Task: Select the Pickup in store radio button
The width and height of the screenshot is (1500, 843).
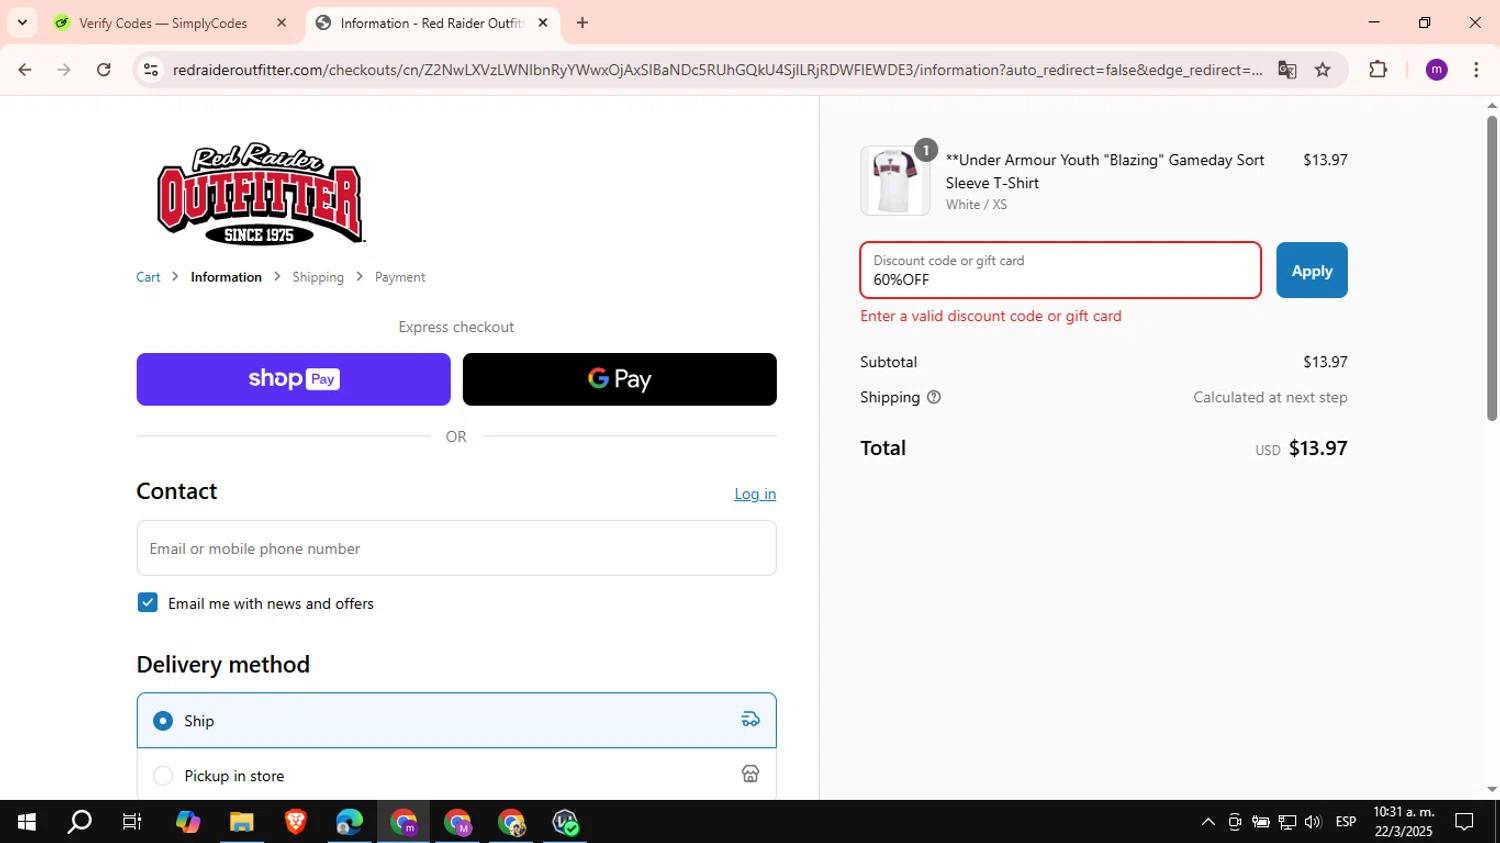Action: [x=163, y=776]
